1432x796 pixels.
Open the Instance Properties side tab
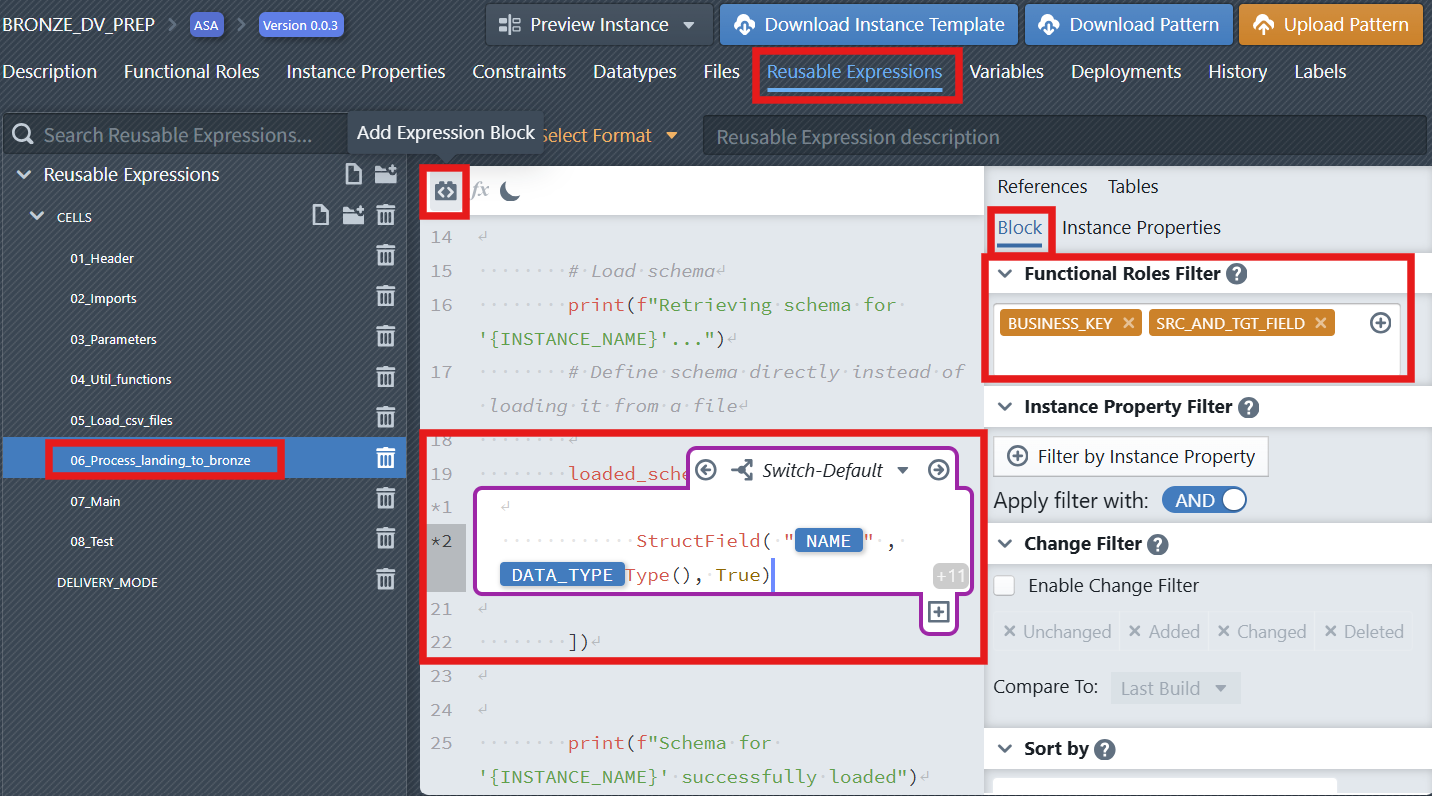coord(1141,228)
